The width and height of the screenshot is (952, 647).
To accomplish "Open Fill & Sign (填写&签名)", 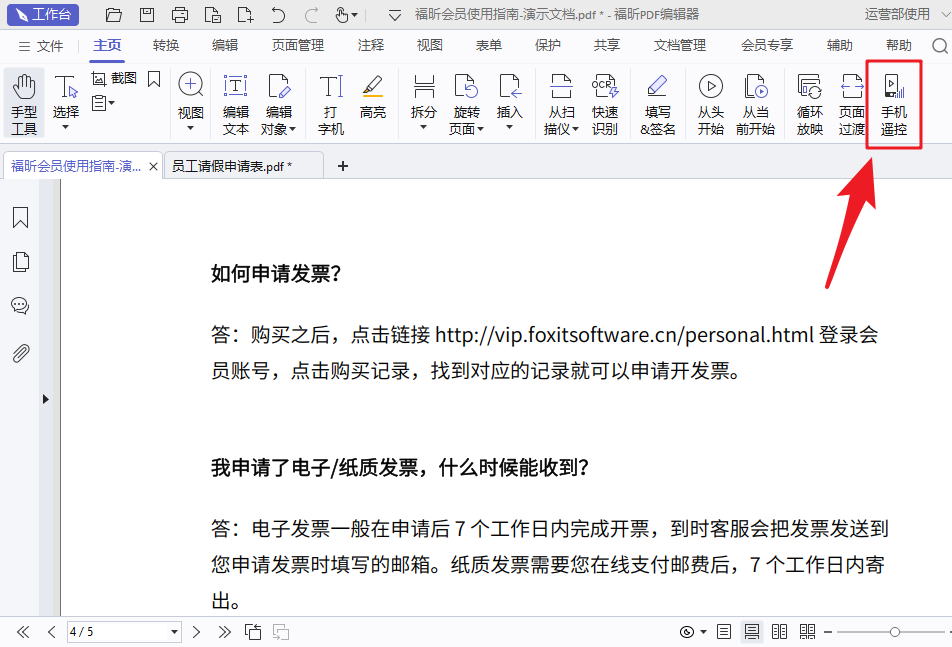I will (x=657, y=104).
